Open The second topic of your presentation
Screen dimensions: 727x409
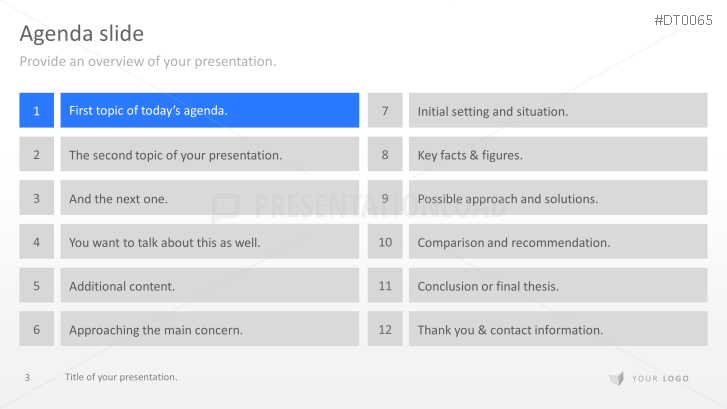point(209,155)
